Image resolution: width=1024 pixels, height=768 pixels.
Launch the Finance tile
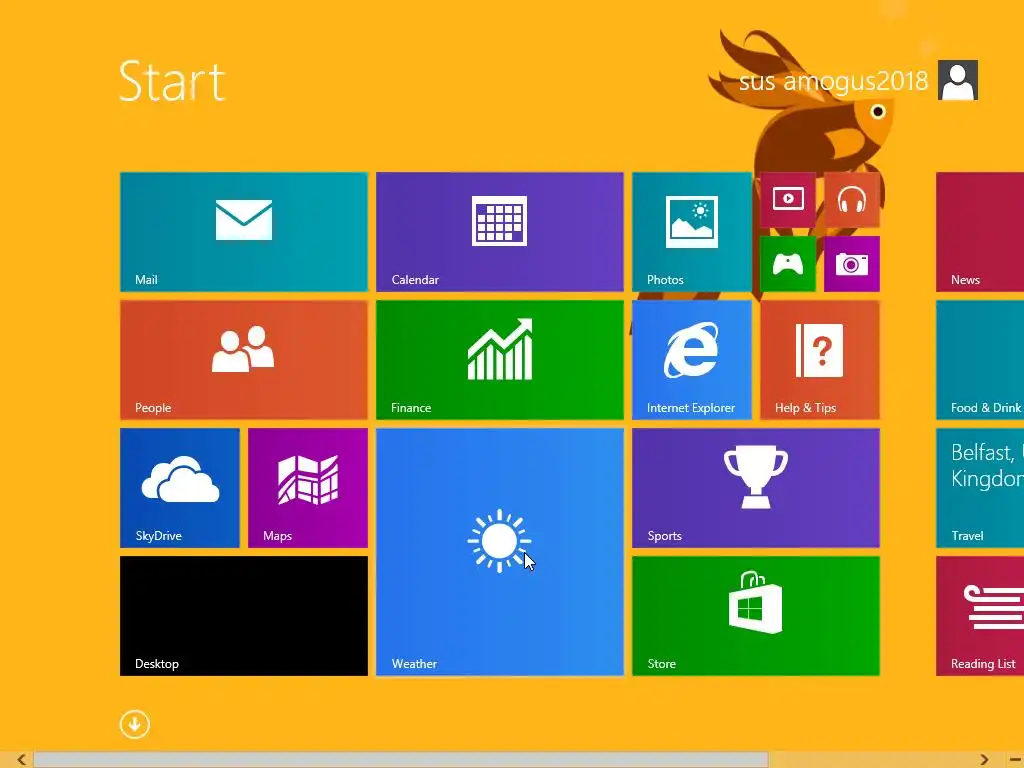500,360
